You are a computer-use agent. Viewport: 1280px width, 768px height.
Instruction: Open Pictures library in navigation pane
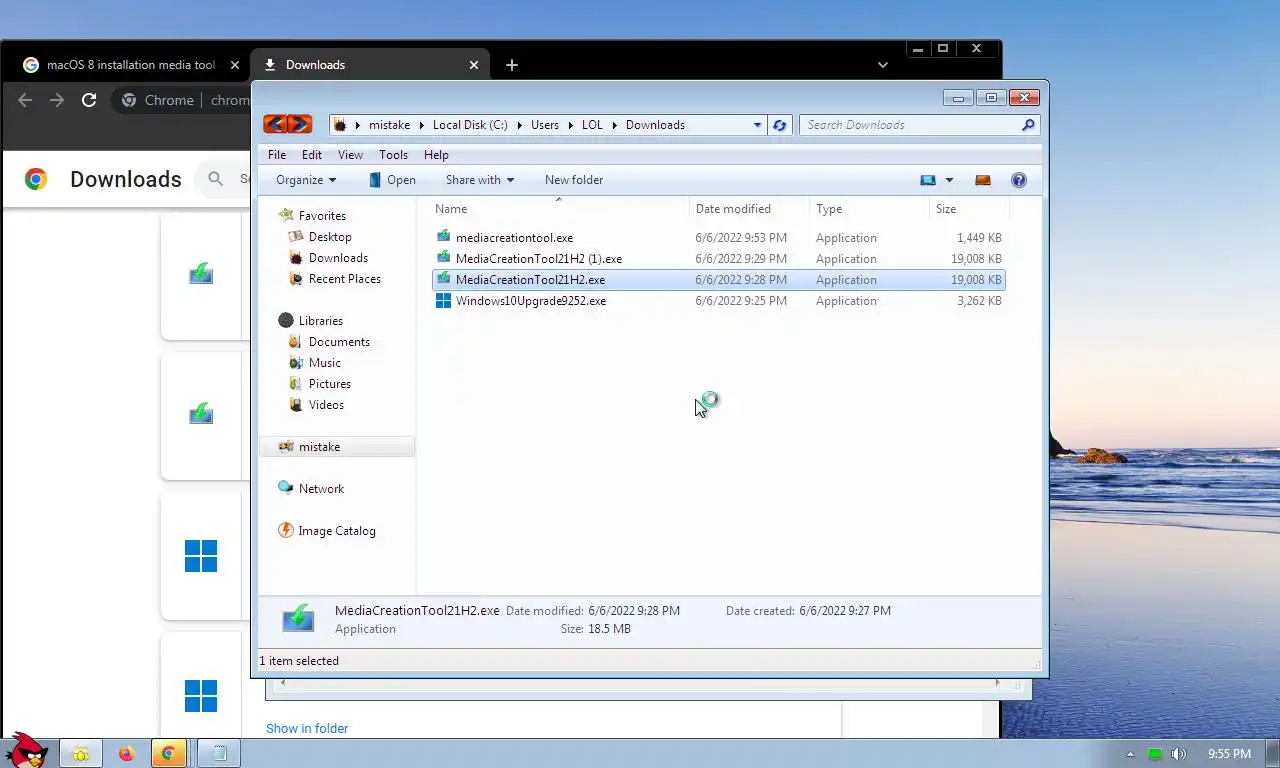click(330, 384)
